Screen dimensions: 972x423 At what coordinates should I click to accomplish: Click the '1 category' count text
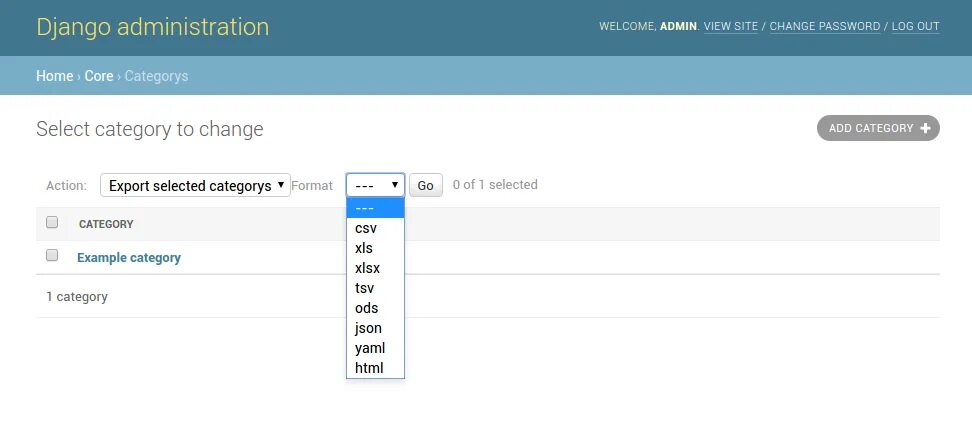point(77,296)
